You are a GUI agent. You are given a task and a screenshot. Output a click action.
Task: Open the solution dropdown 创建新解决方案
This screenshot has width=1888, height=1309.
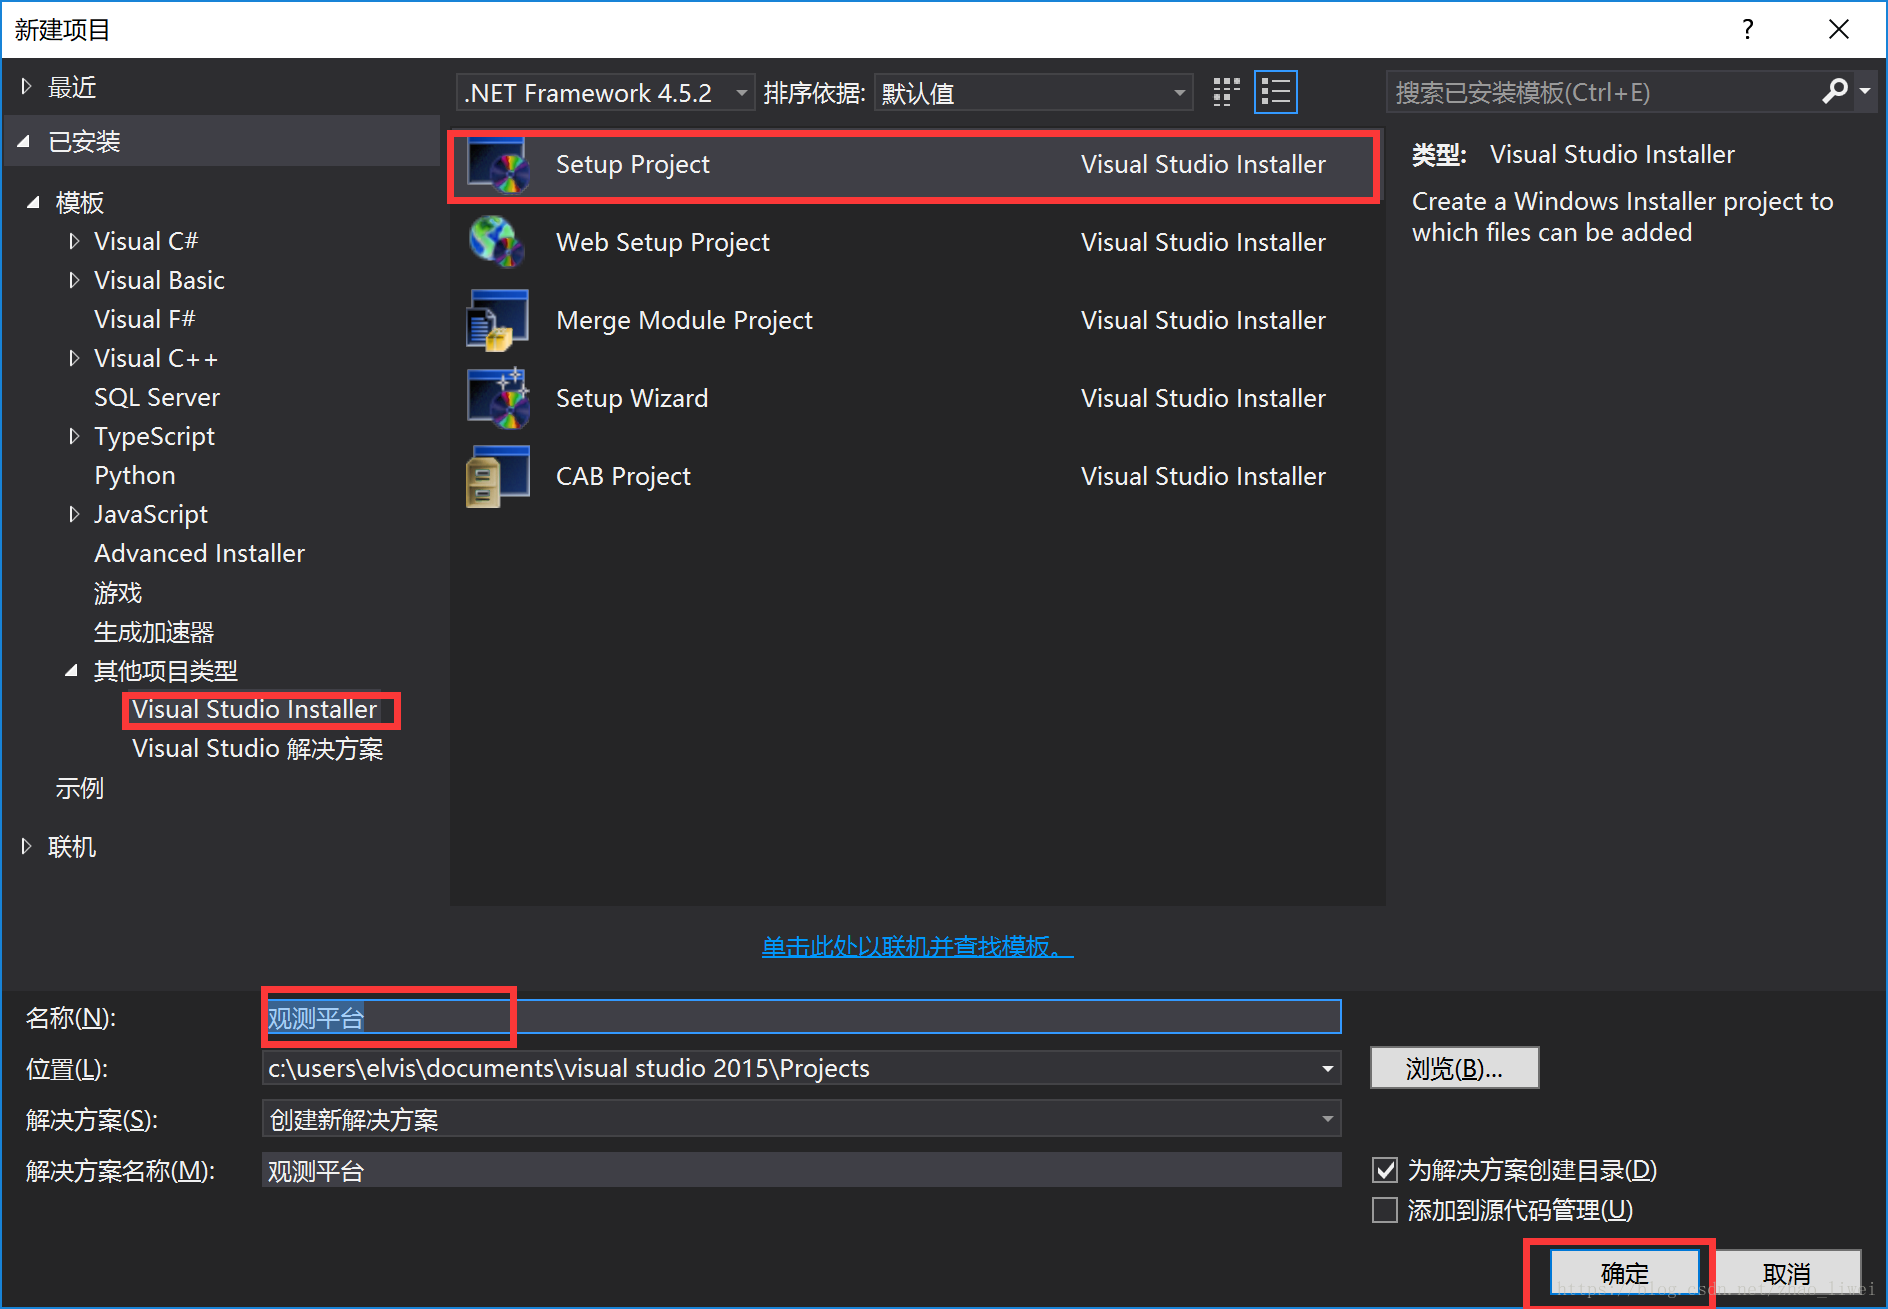click(801, 1119)
